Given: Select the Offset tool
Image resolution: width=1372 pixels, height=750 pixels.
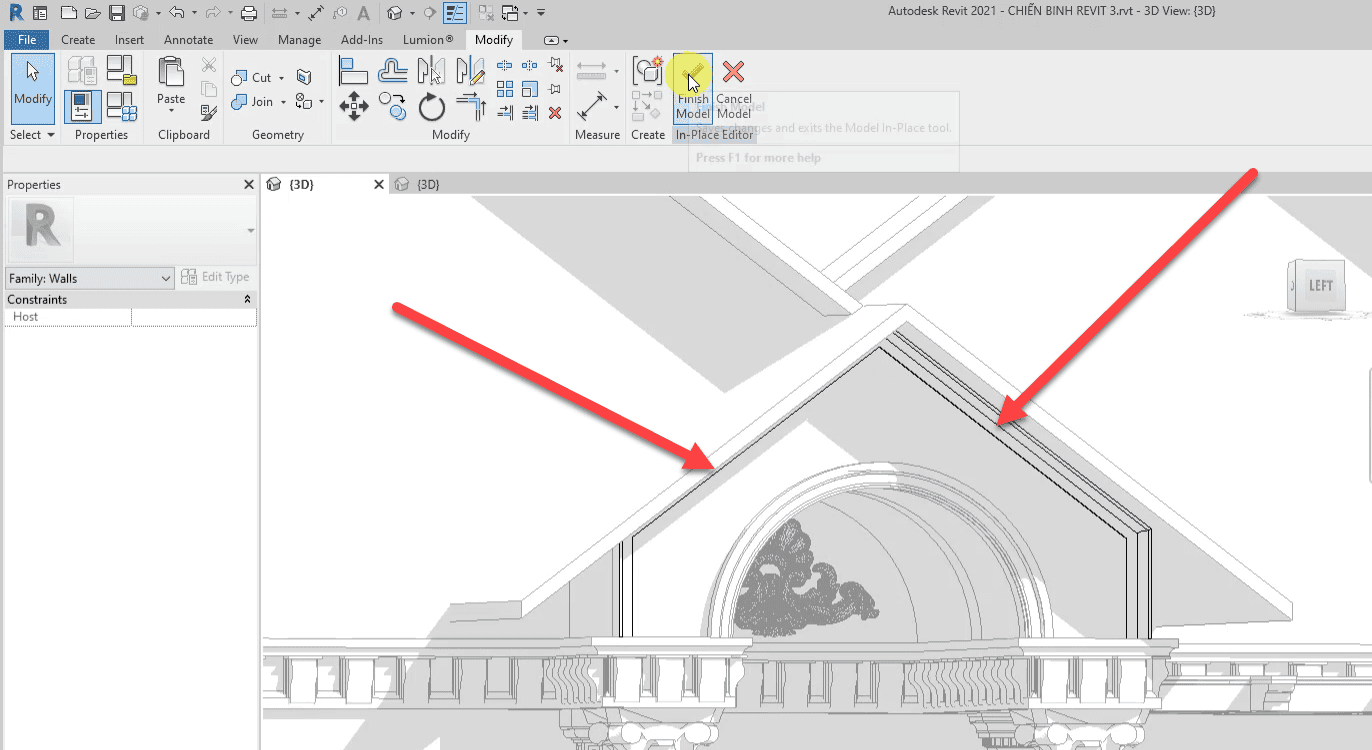Looking at the screenshot, I should [393, 71].
